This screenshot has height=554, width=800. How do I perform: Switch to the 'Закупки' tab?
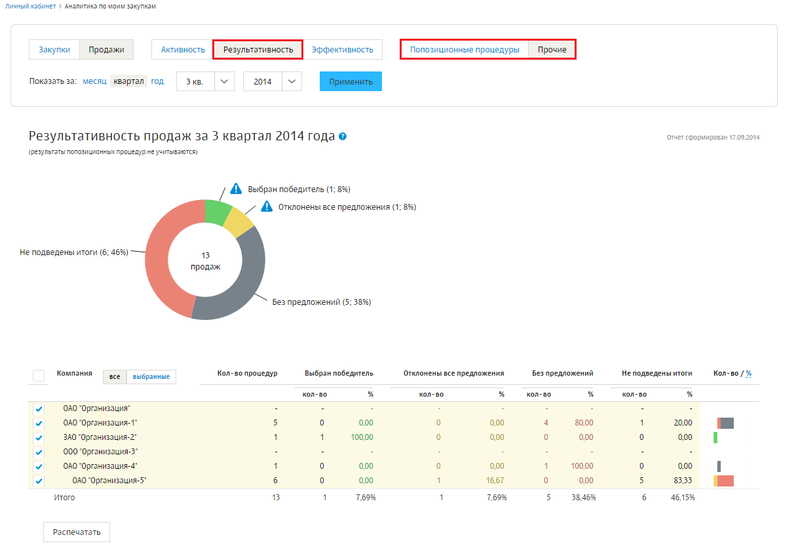(x=55, y=49)
